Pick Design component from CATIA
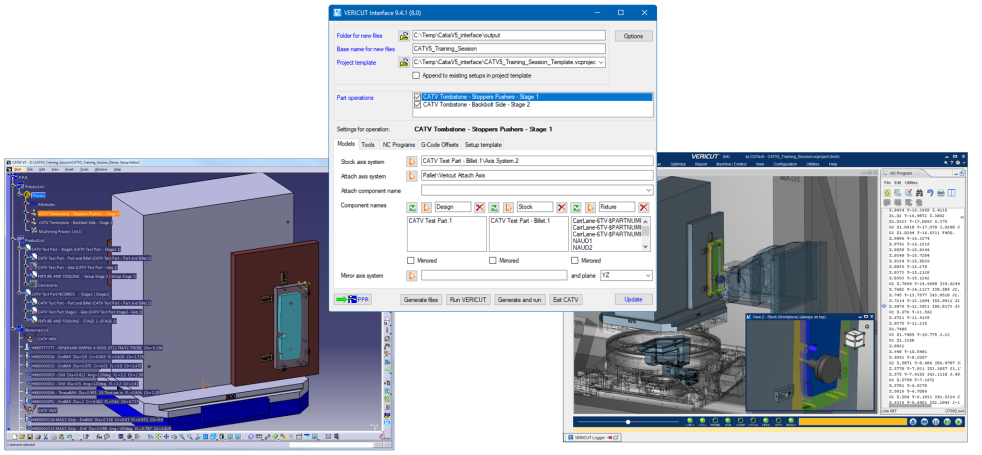 click(426, 207)
